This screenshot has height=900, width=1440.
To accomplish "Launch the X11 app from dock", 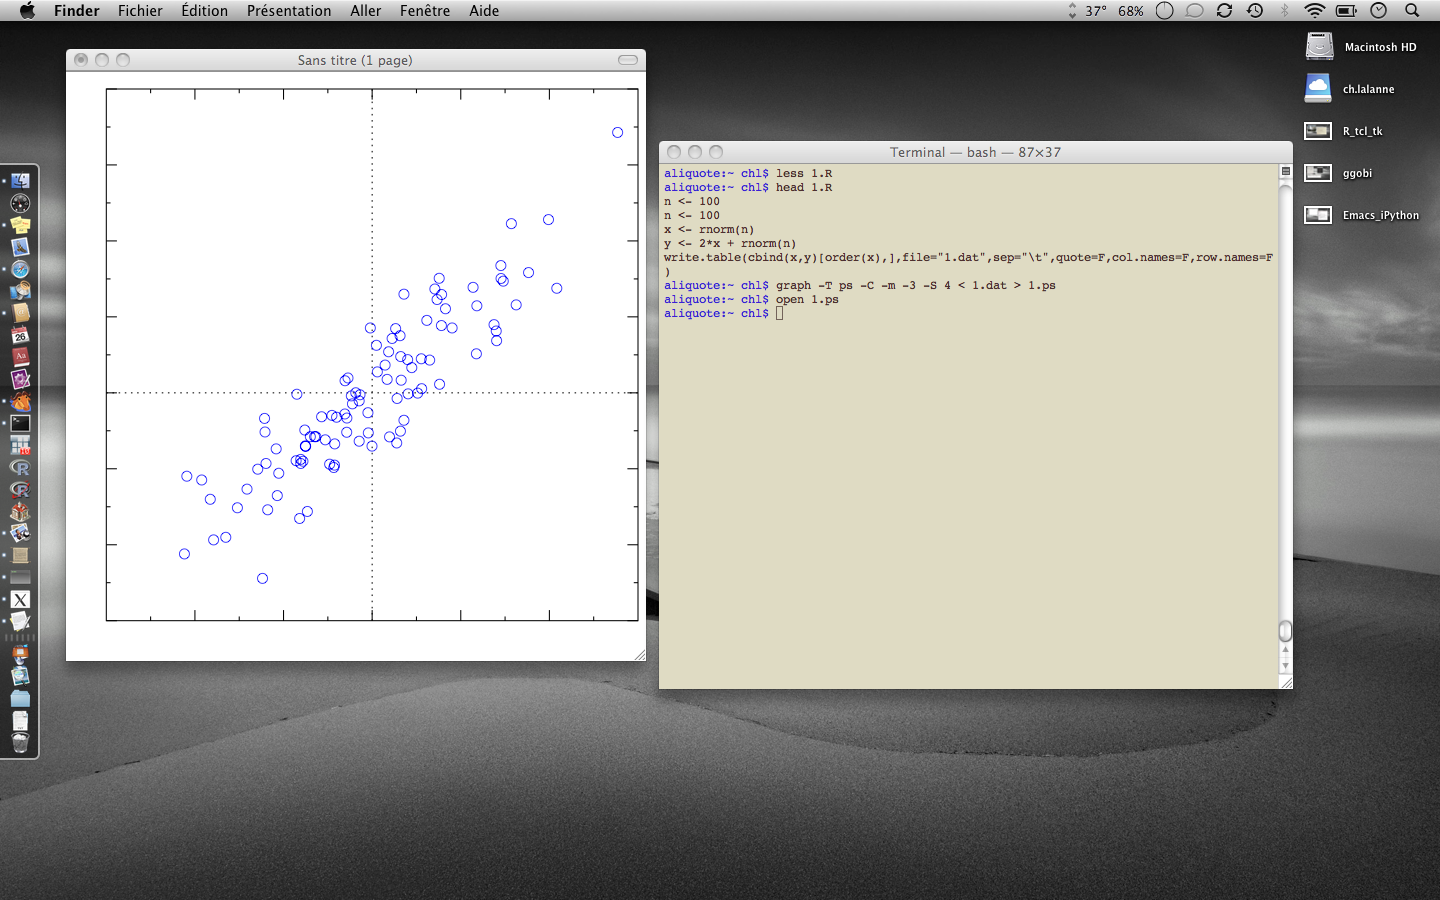I will tap(20, 600).
